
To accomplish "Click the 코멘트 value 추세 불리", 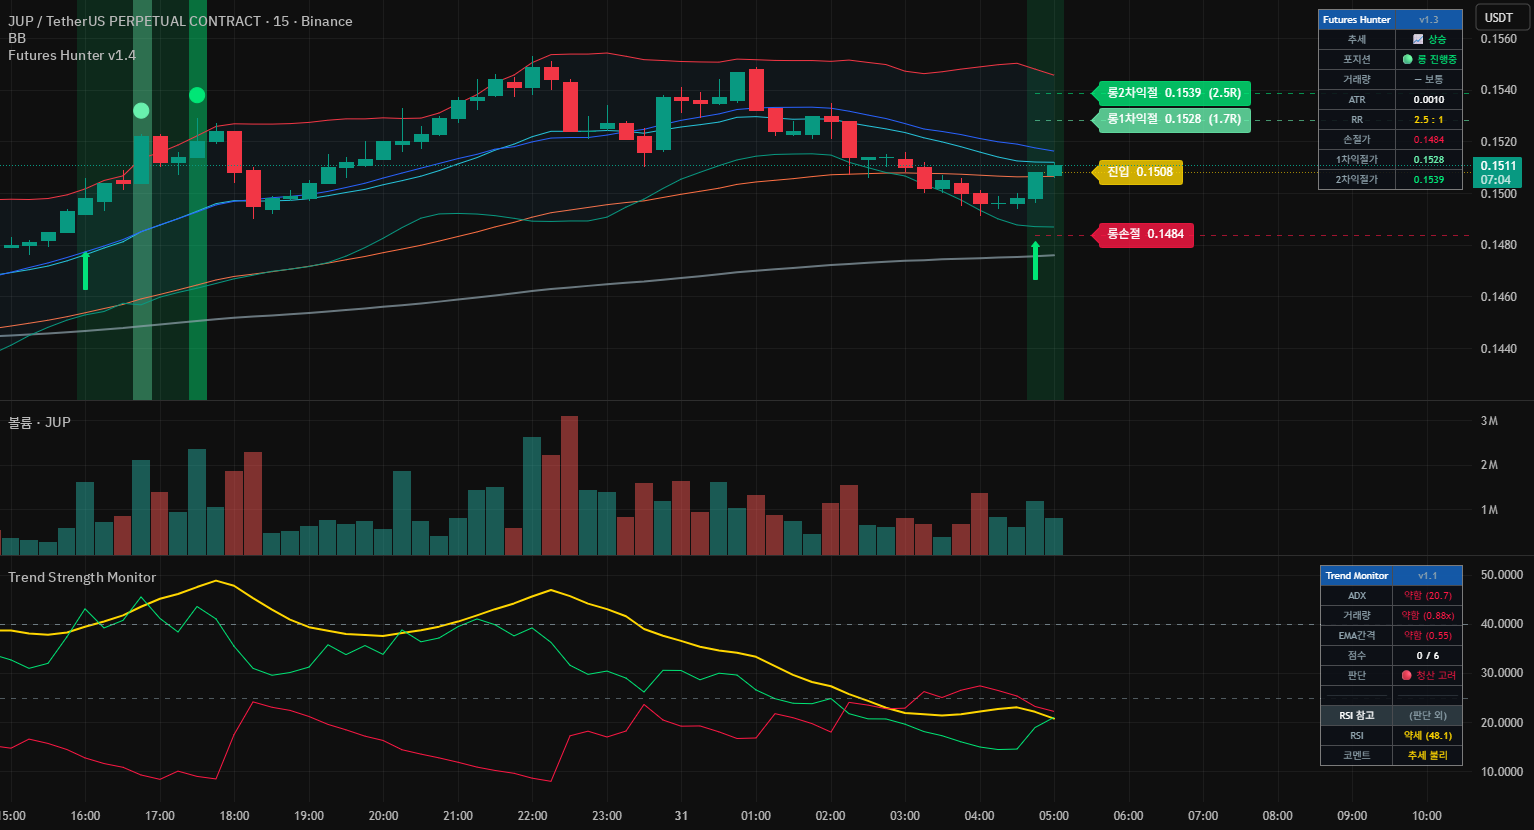I will [1427, 755].
